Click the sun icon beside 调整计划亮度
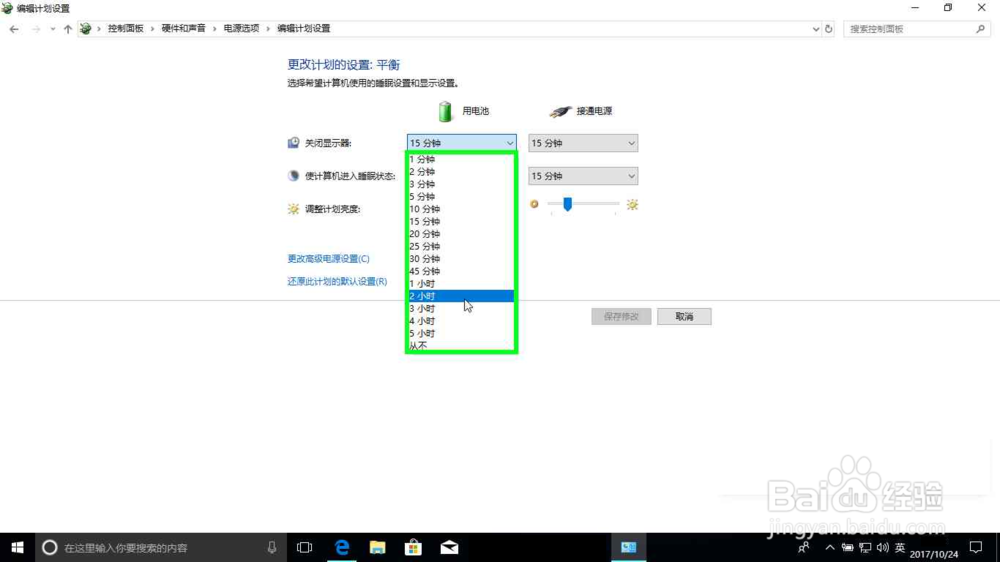 click(x=293, y=209)
